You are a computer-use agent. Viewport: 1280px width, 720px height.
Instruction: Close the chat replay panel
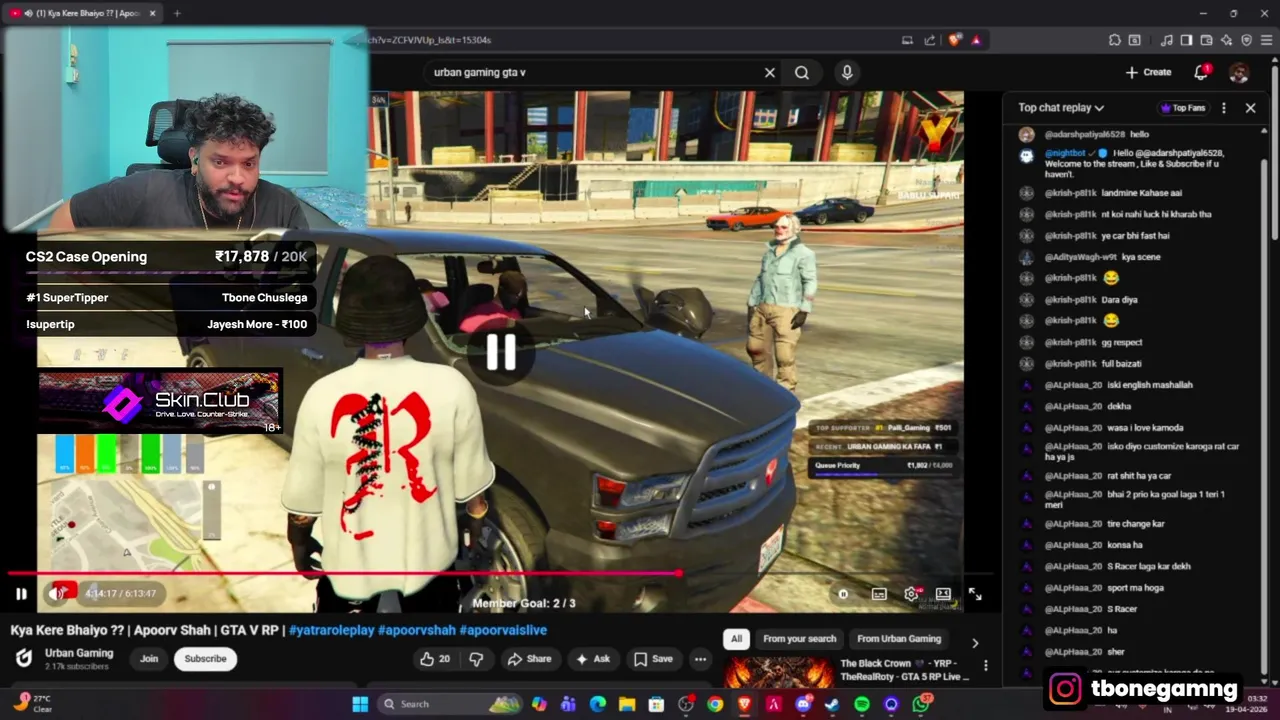(1250, 108)
